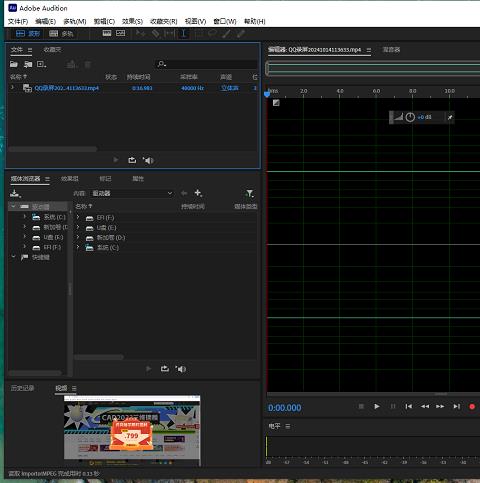The width and height of the screenshot is (480, 483).
Task: Open Editor panel menu (≡) icon
Action: click(369, 50)
